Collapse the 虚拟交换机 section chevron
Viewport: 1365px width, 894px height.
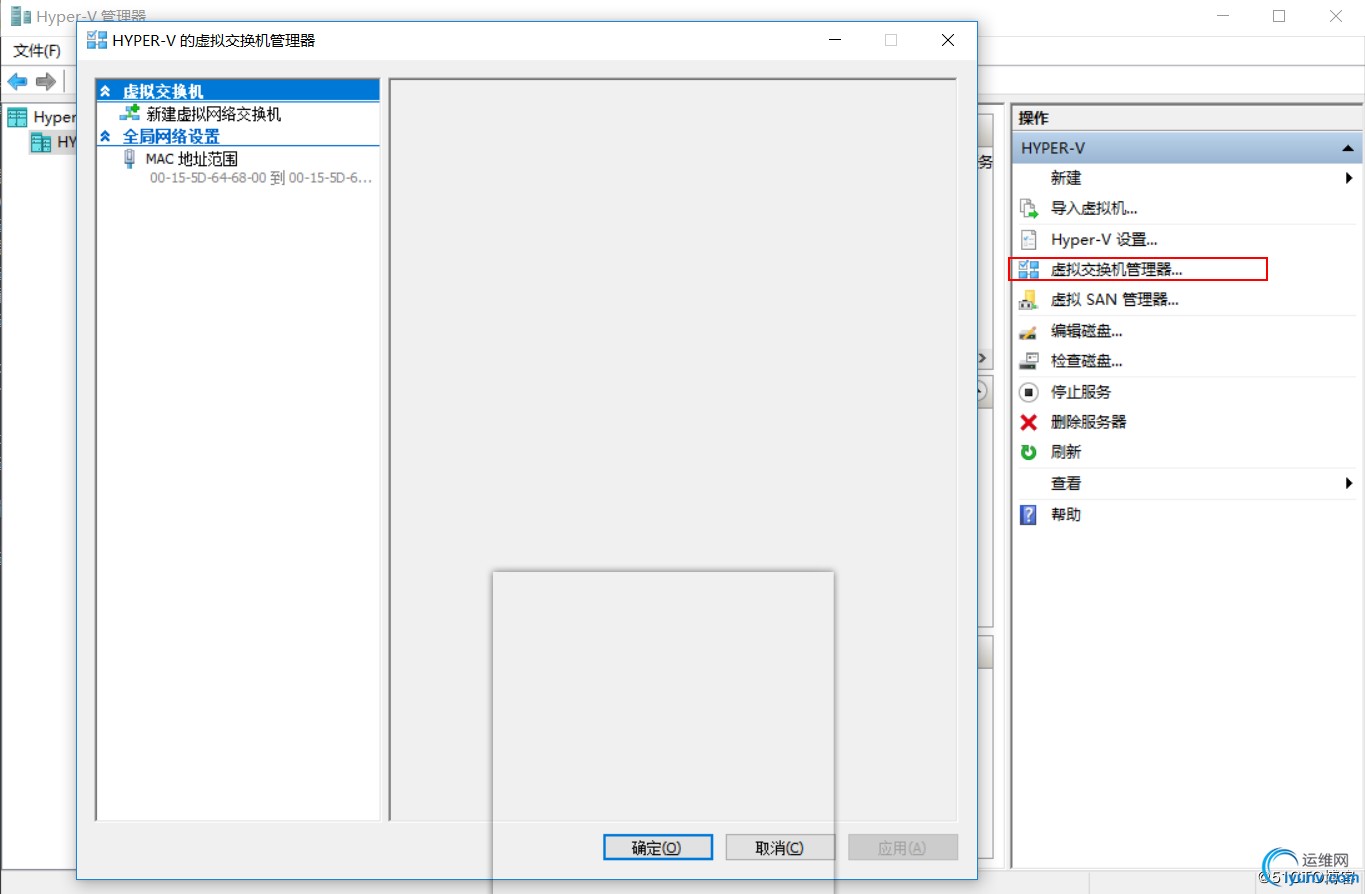tap(105, 91)
